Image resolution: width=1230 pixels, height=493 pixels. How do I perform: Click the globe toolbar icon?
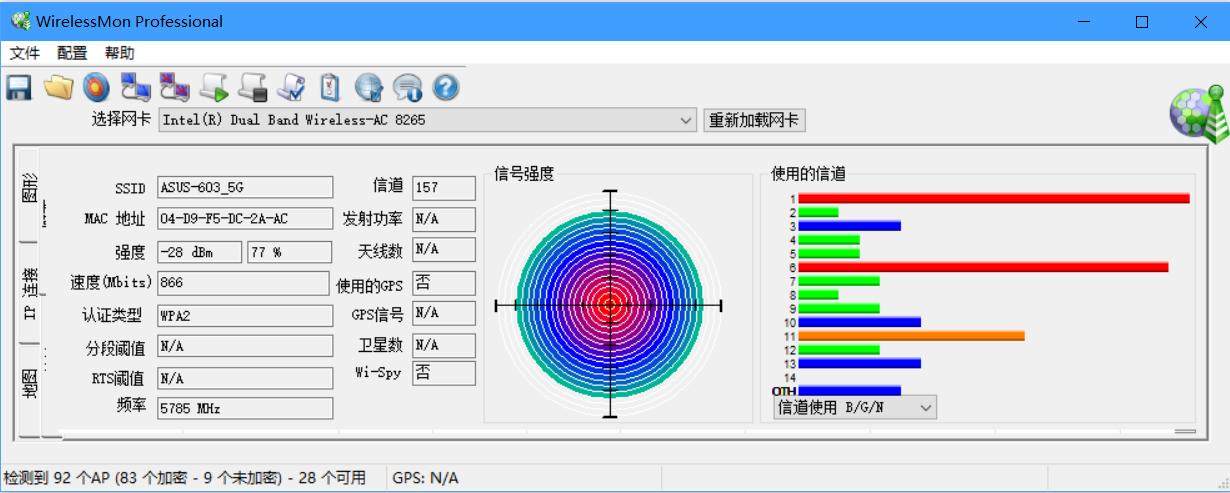[x=369, y=88]
